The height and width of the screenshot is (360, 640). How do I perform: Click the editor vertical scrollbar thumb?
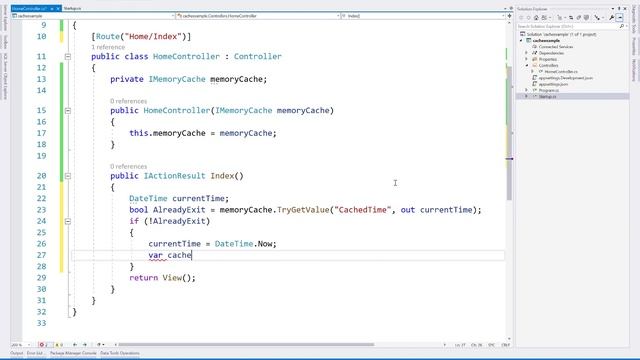[x=509, y=133]
